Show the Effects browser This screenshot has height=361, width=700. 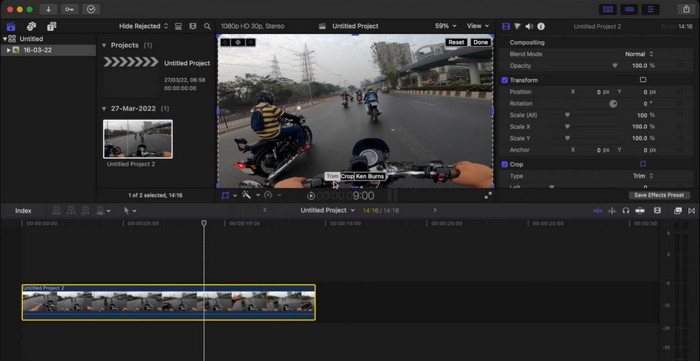click(x=678, y=211)
